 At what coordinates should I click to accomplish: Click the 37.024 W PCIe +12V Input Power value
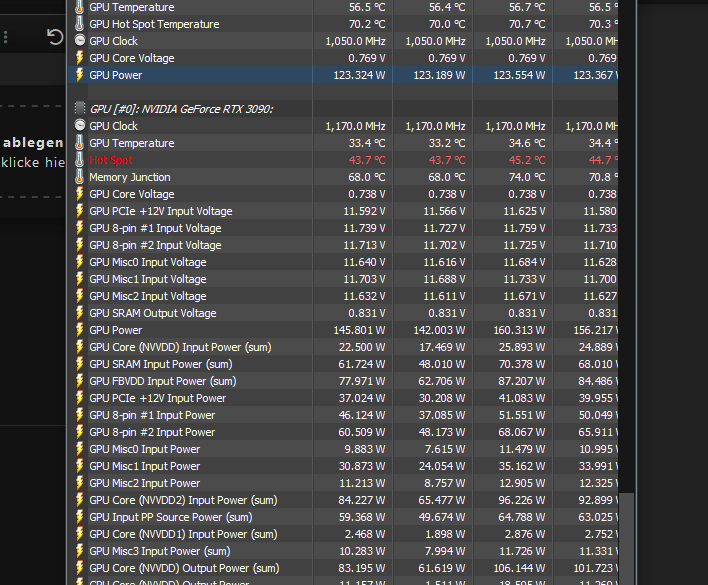coord(362,398)
